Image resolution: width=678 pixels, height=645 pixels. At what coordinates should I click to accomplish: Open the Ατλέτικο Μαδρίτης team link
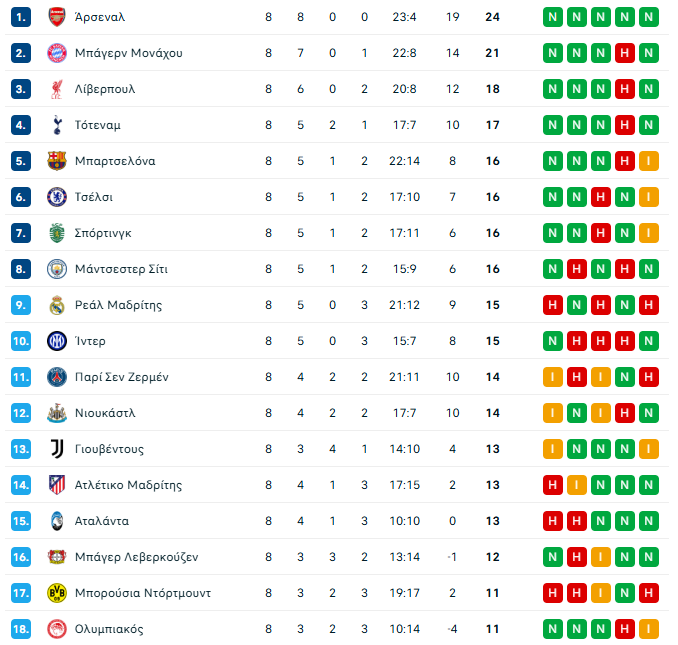[128, 485]
